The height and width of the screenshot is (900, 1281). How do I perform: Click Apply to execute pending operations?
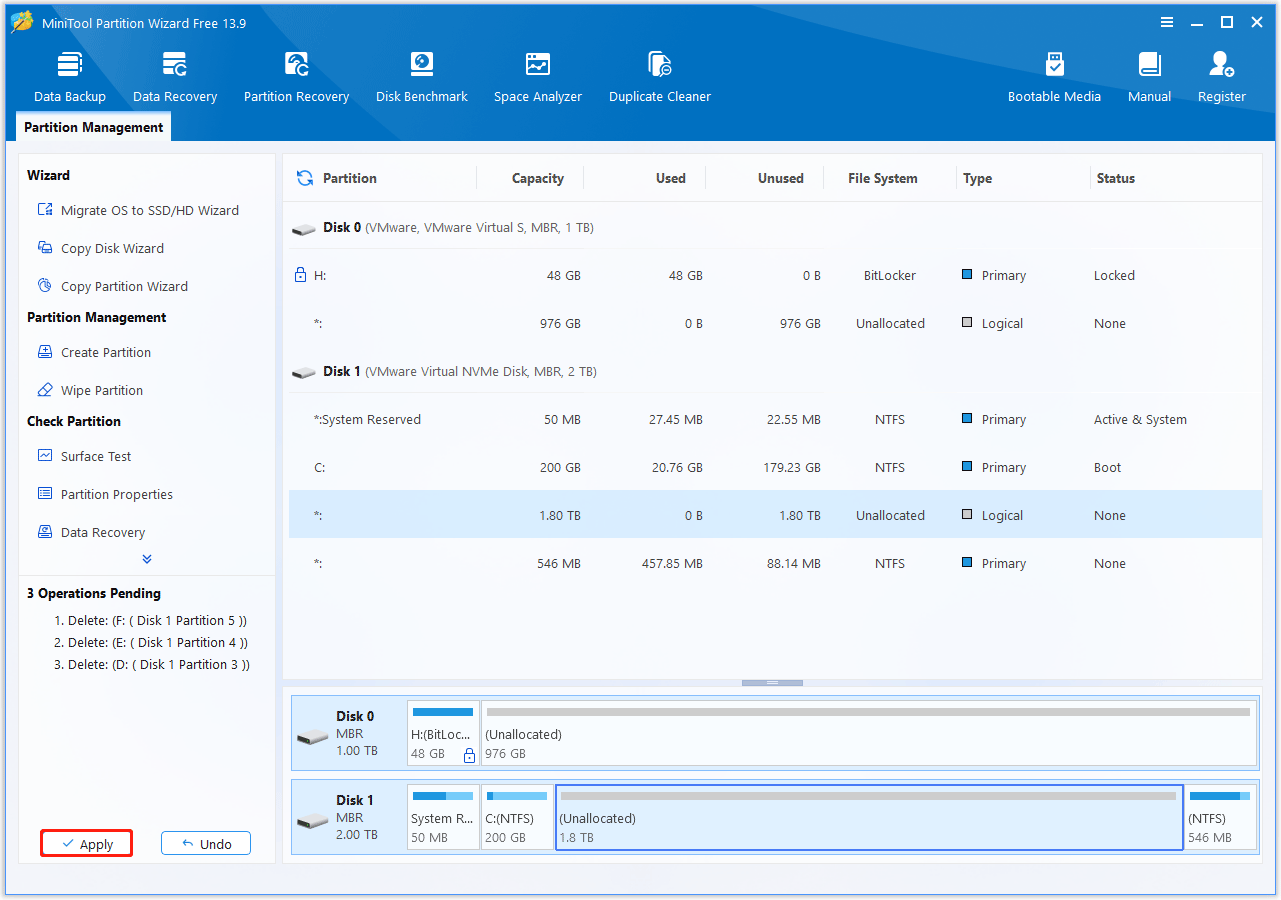point(86,844)
